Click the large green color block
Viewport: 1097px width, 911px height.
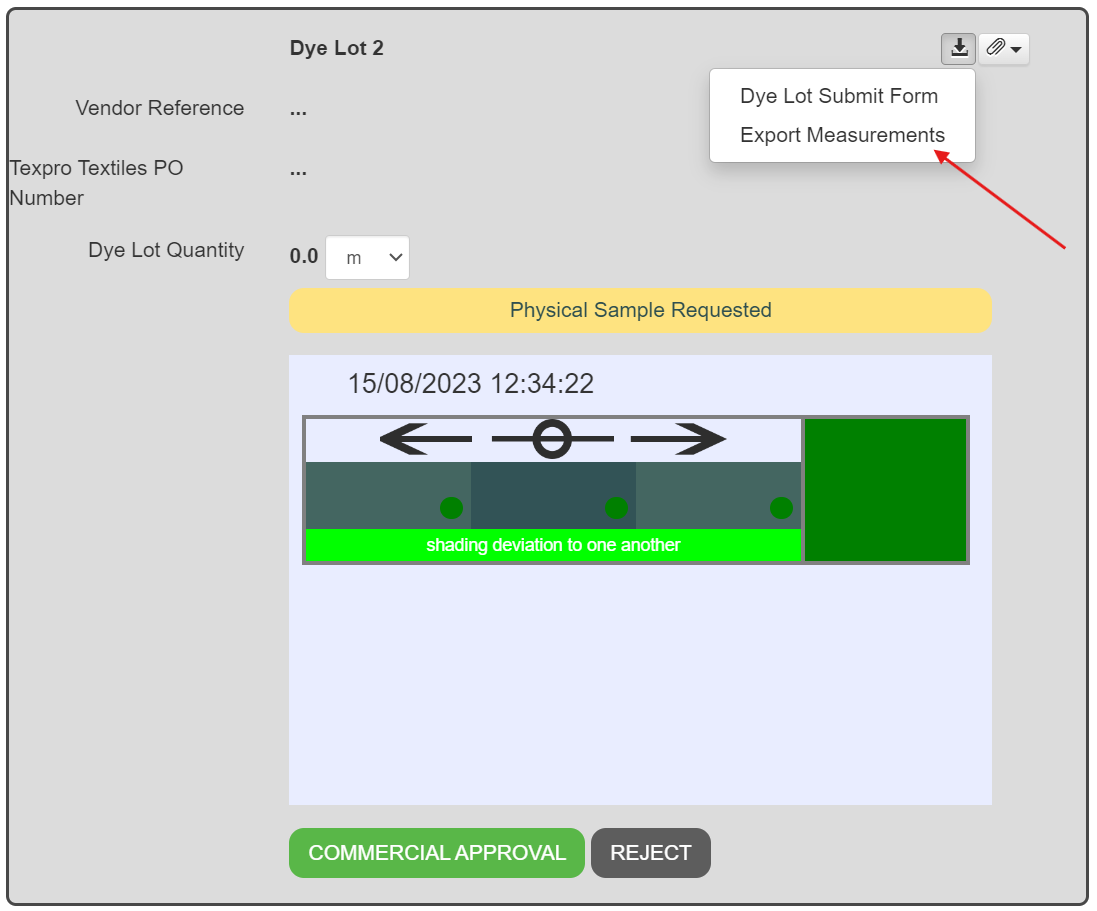[x=886, y=490]
